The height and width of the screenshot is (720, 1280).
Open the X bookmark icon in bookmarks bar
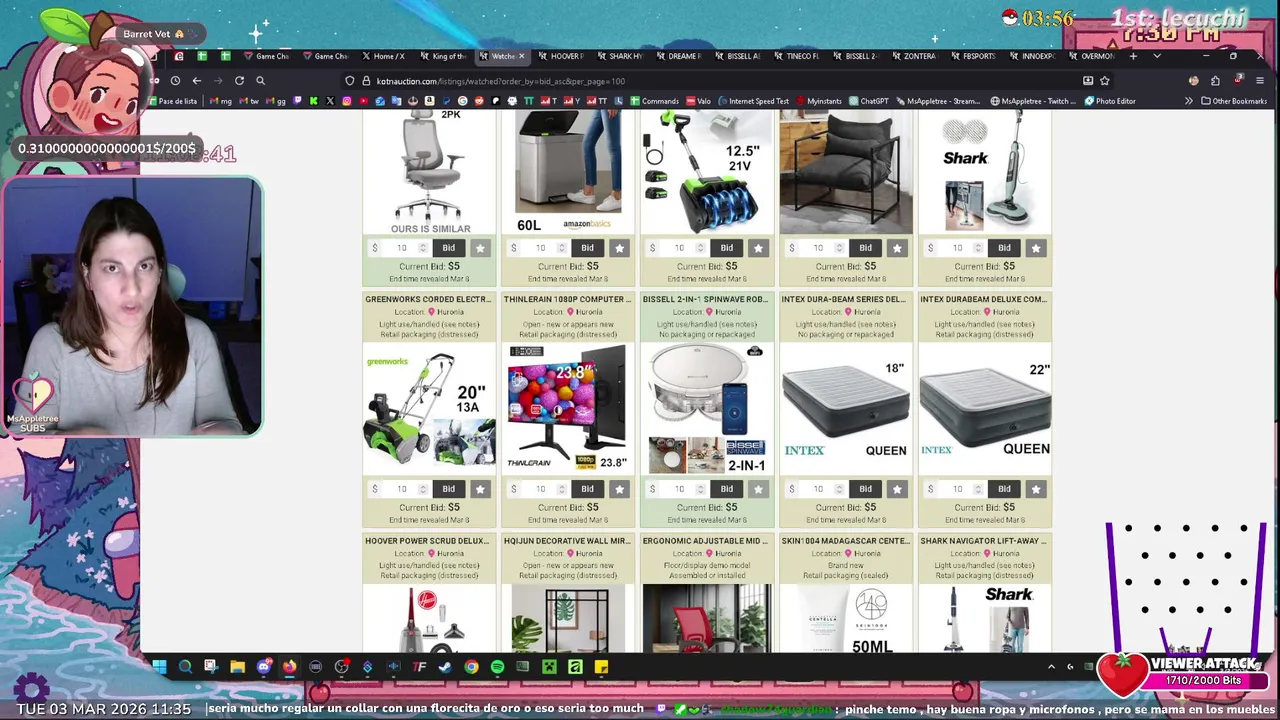click(330, 101)
